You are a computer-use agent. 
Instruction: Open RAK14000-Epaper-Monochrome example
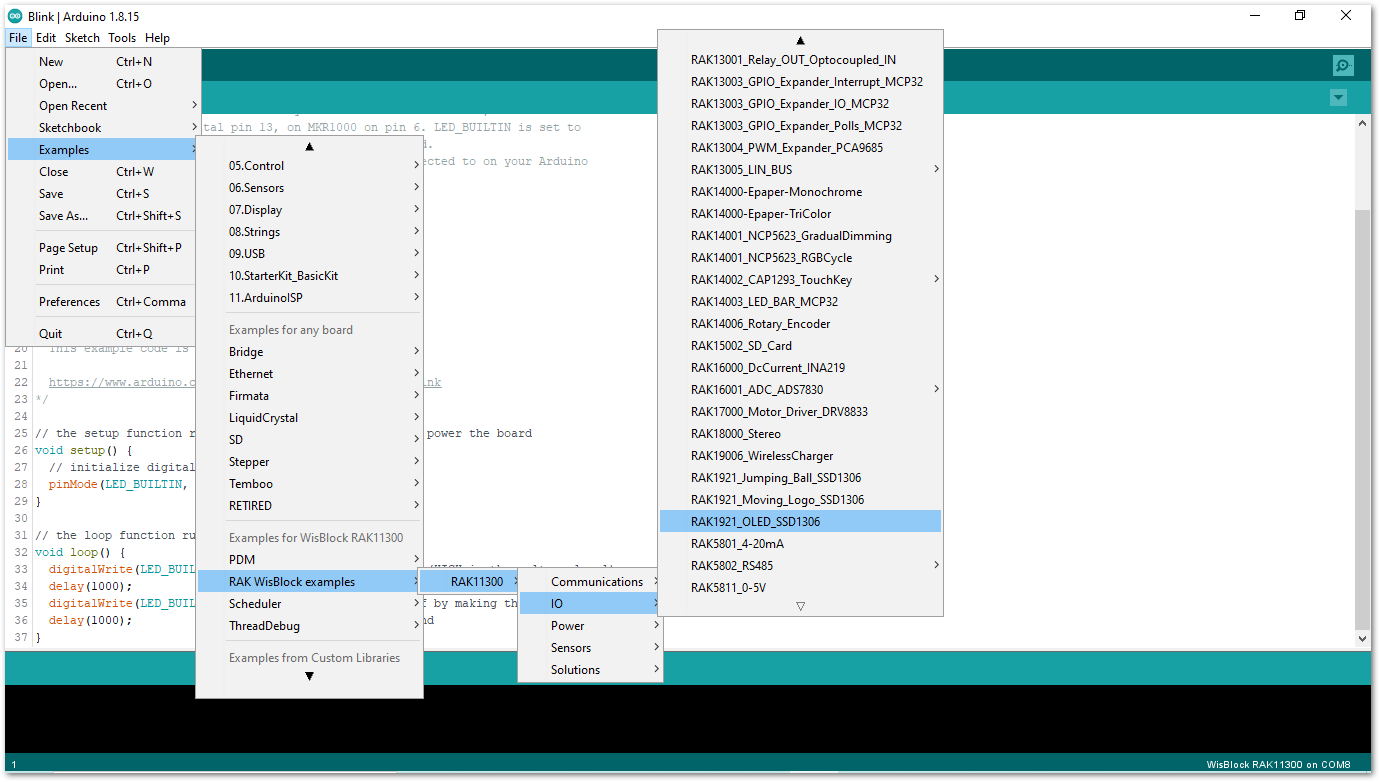[800, 192]
